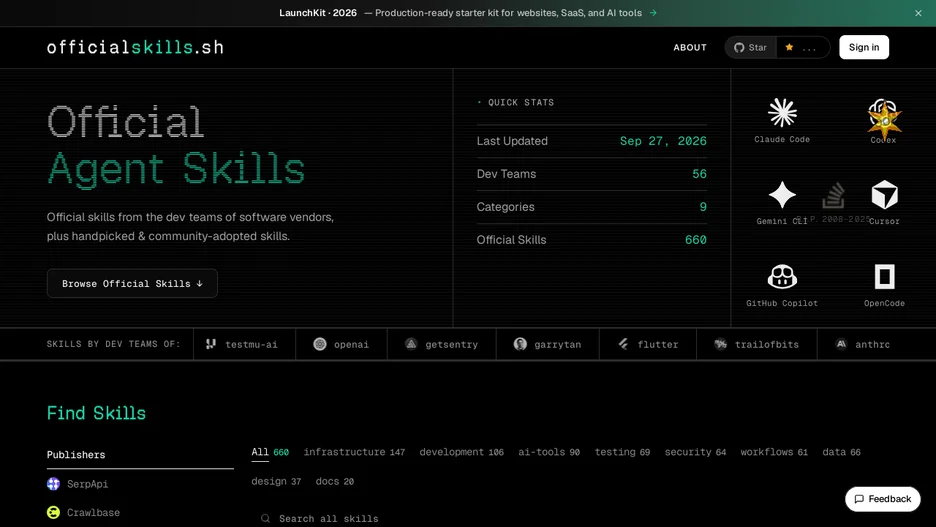Screen dimensions: 936x527
Task: Dismiss the LaunchKit announcement banner
Action: (x=918, y=13)
